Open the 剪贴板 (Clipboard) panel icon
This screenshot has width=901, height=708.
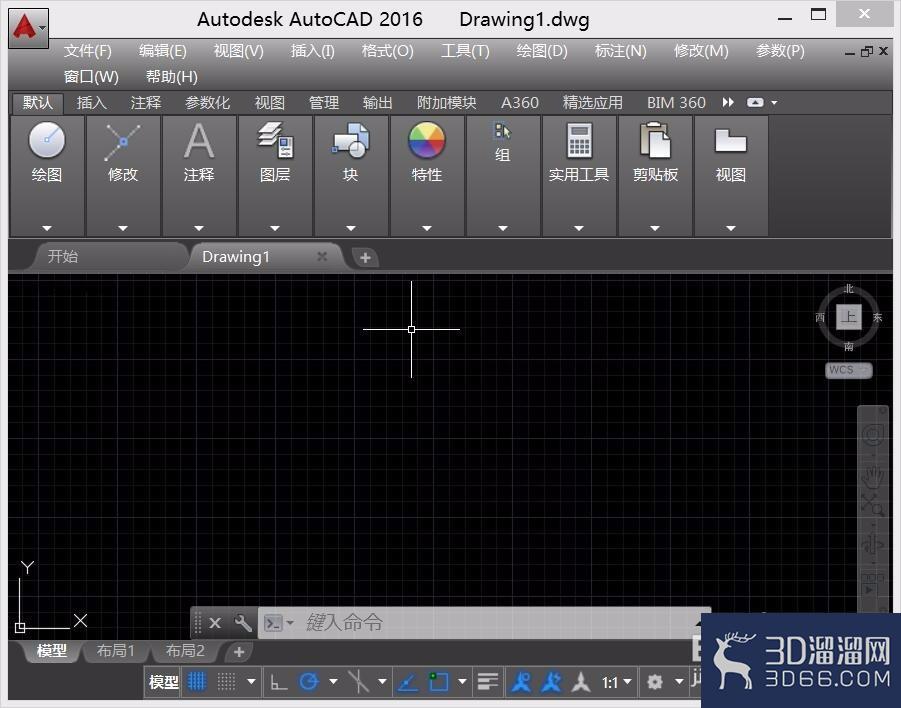[x=655, y=140]
